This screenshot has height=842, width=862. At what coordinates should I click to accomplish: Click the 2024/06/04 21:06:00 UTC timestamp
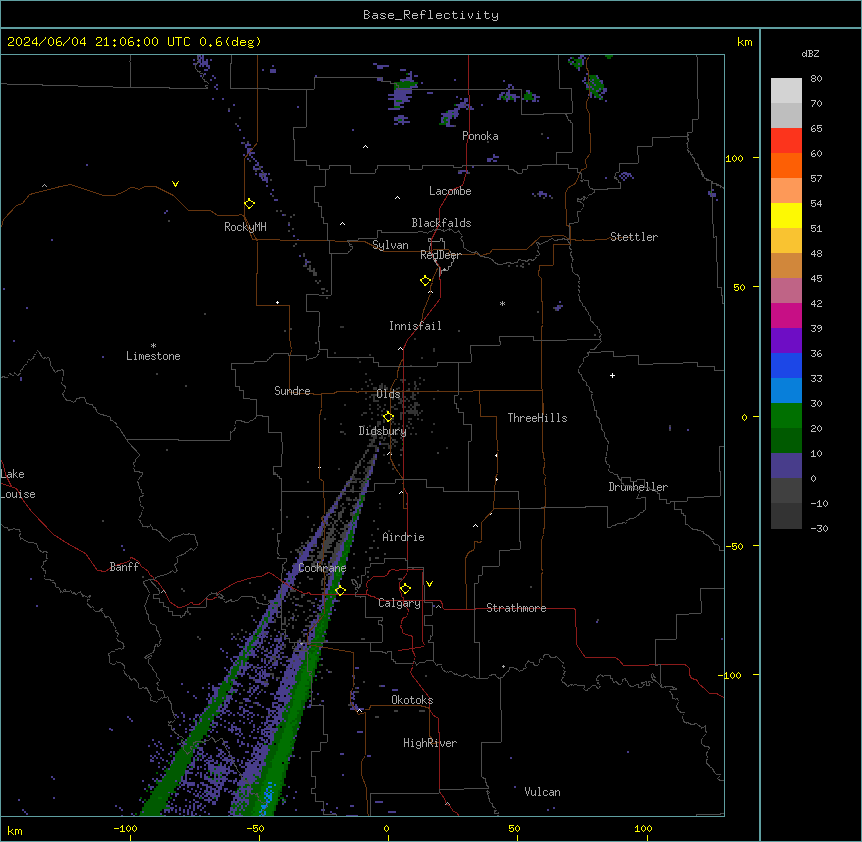pyautogui.click(x=99, y=42)
